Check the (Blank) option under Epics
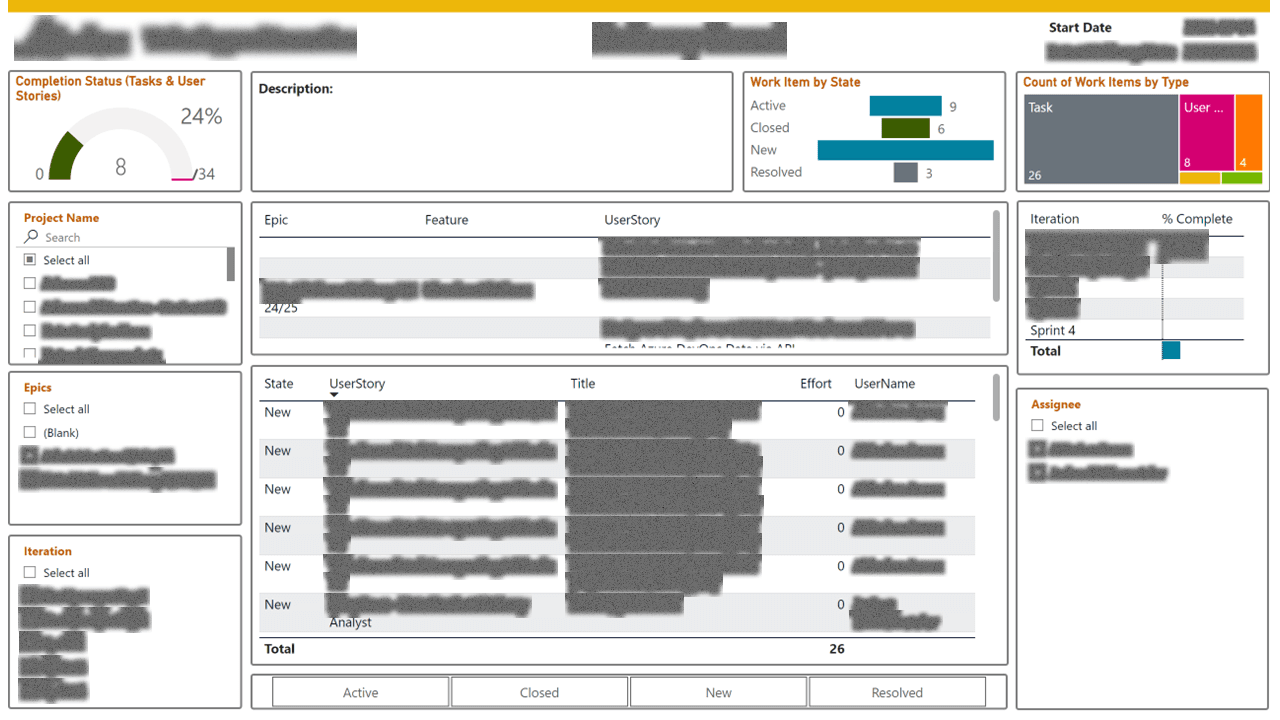1280x720 pixels. point(31,431)
